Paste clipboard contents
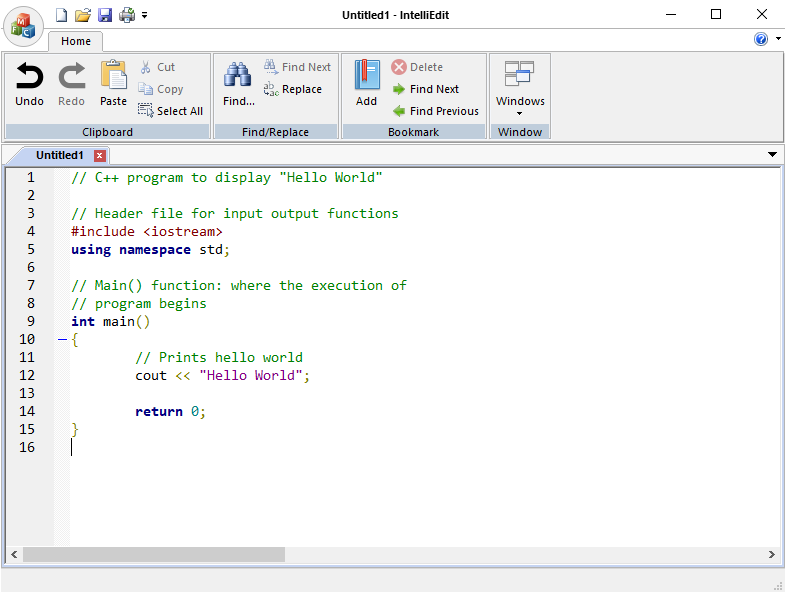786x593 pixels. (113, 83)
